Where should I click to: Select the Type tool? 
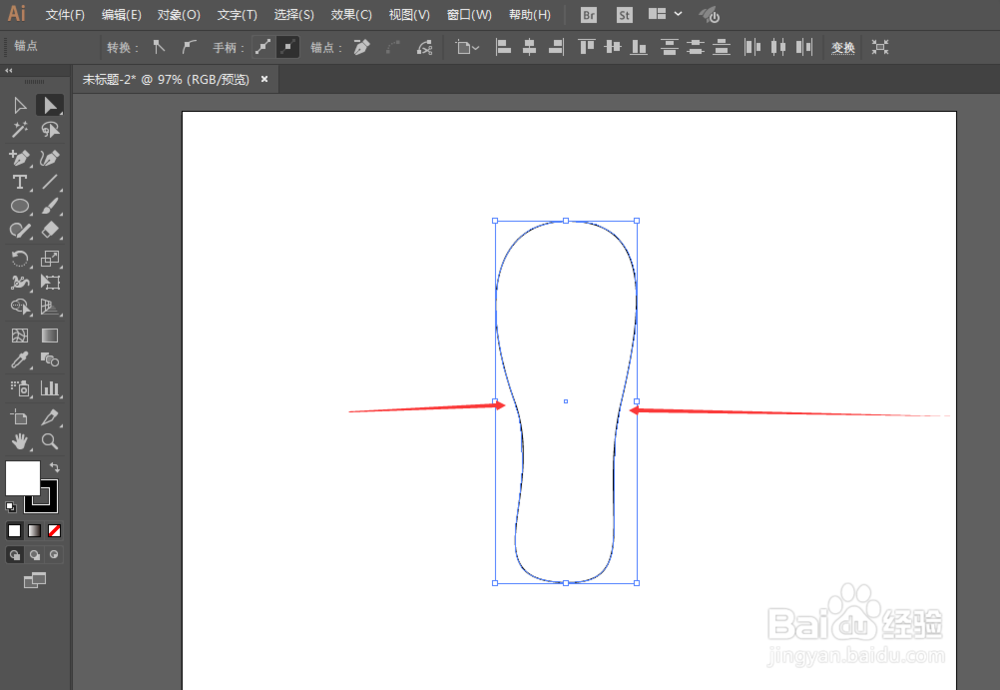20,182
